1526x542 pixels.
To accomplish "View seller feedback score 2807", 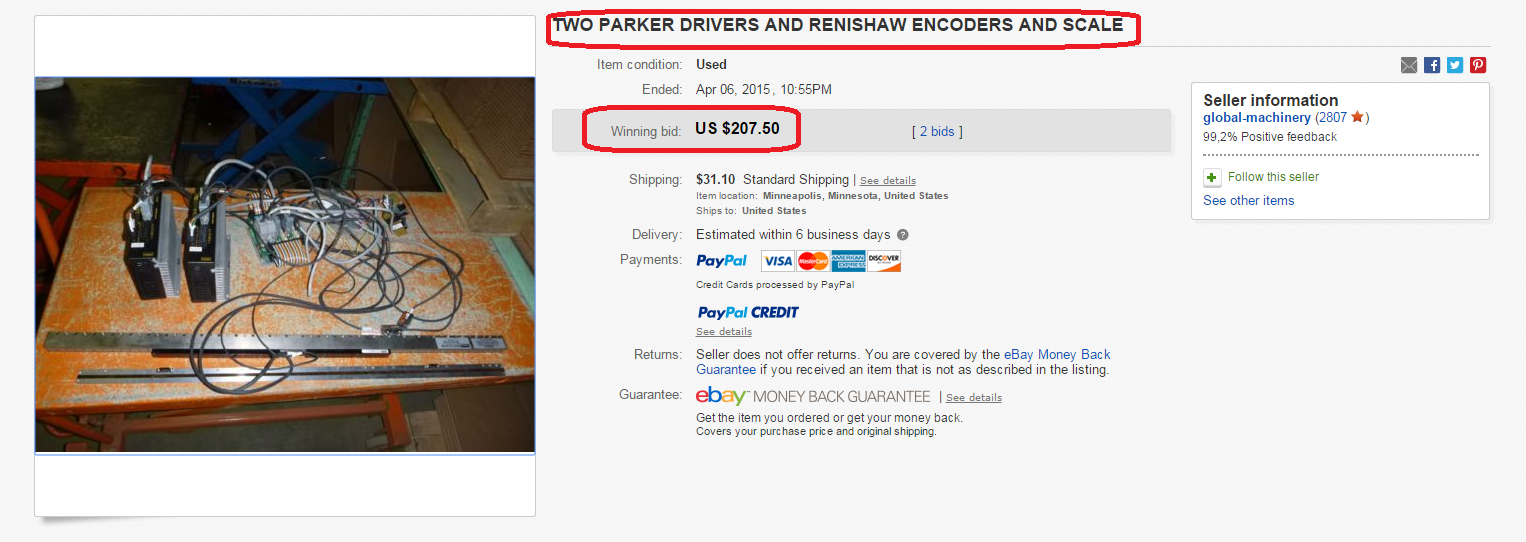I will [x=1332, y=118].
